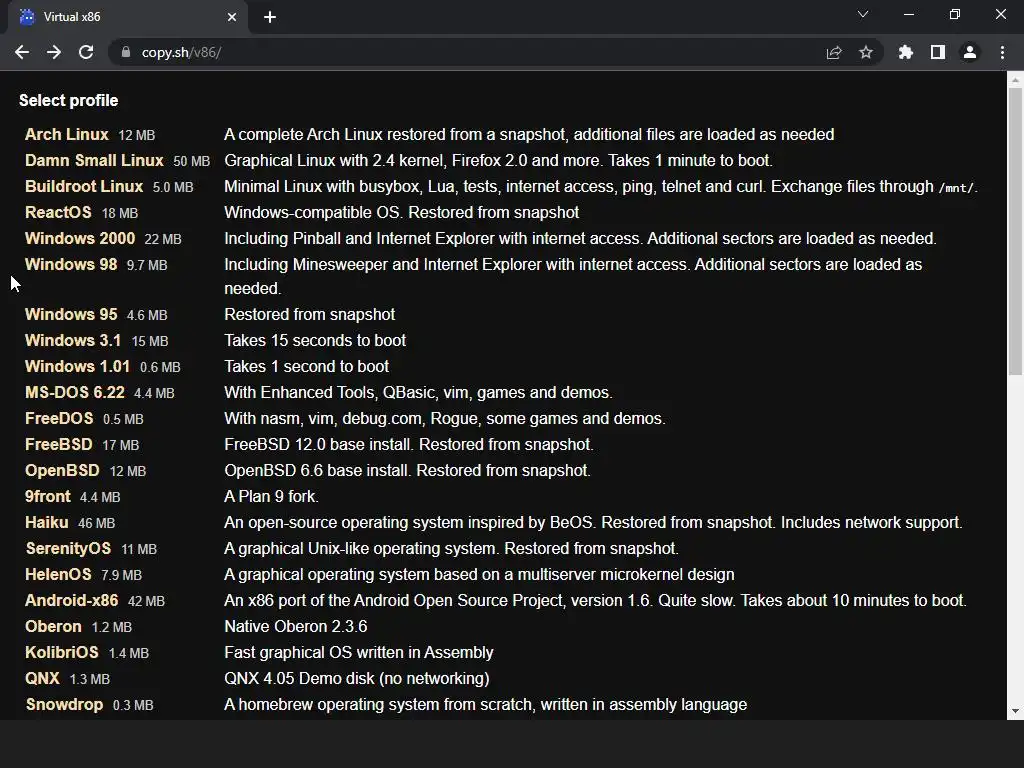Image resolution: width=1024 pixels, height=768 pixels.
Task: Click the browser back arrow
Action: click(x=22, y=52)
